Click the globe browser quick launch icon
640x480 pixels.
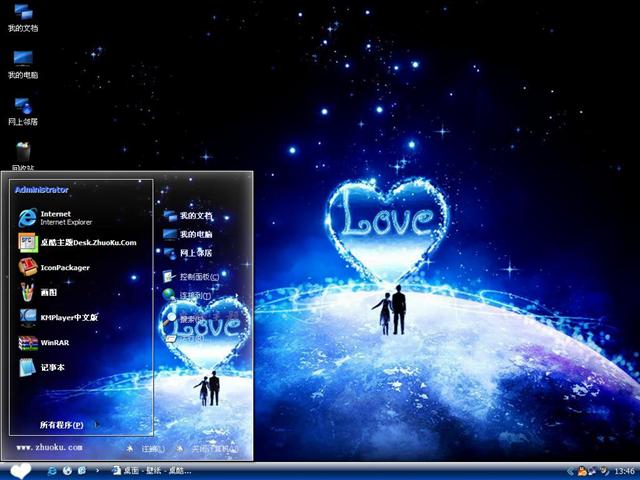(x=67, y=471)
